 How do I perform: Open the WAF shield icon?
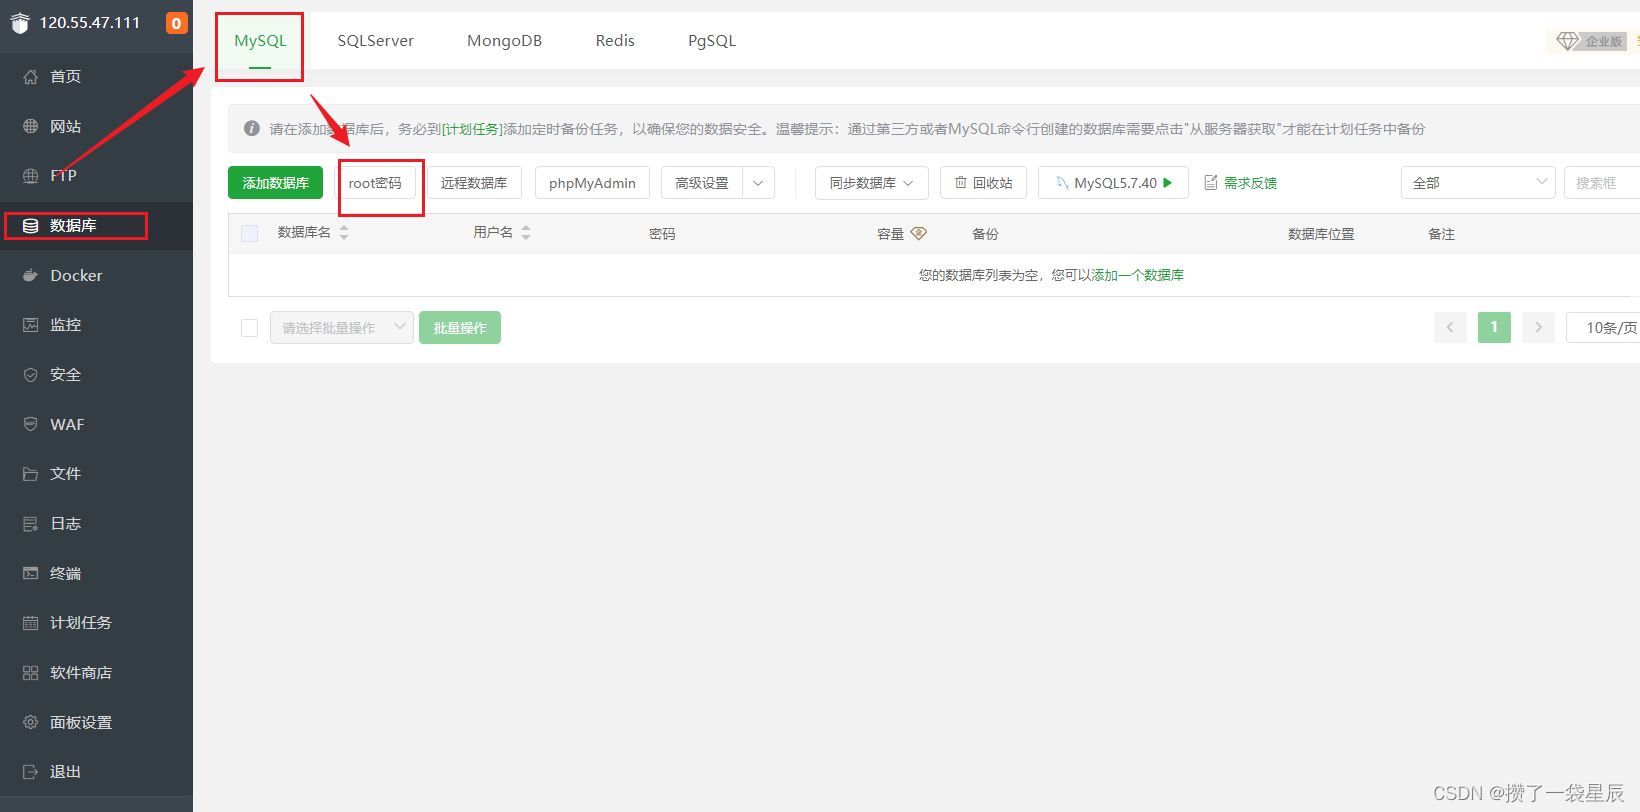30,424
